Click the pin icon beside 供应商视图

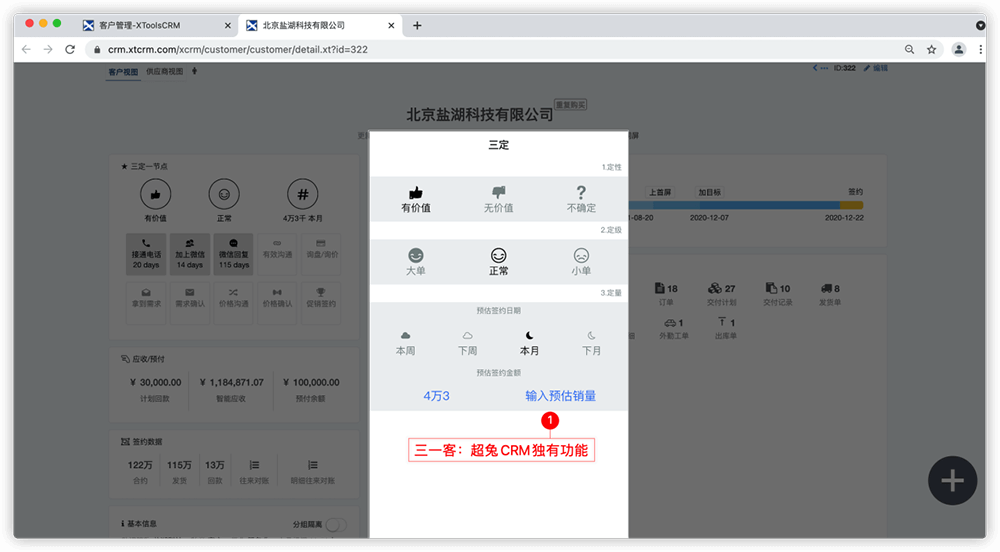pyautogui.click(x=195, y=71)
